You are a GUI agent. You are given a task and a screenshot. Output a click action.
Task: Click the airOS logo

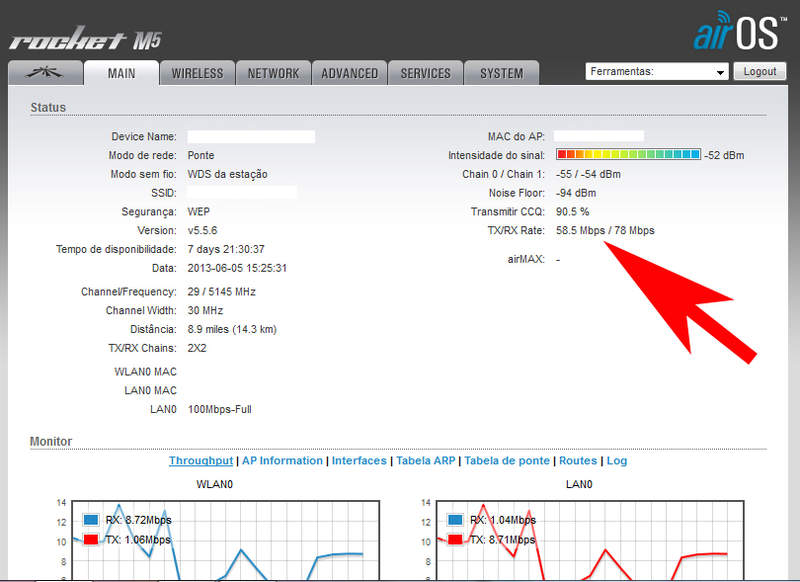(739, 31)
